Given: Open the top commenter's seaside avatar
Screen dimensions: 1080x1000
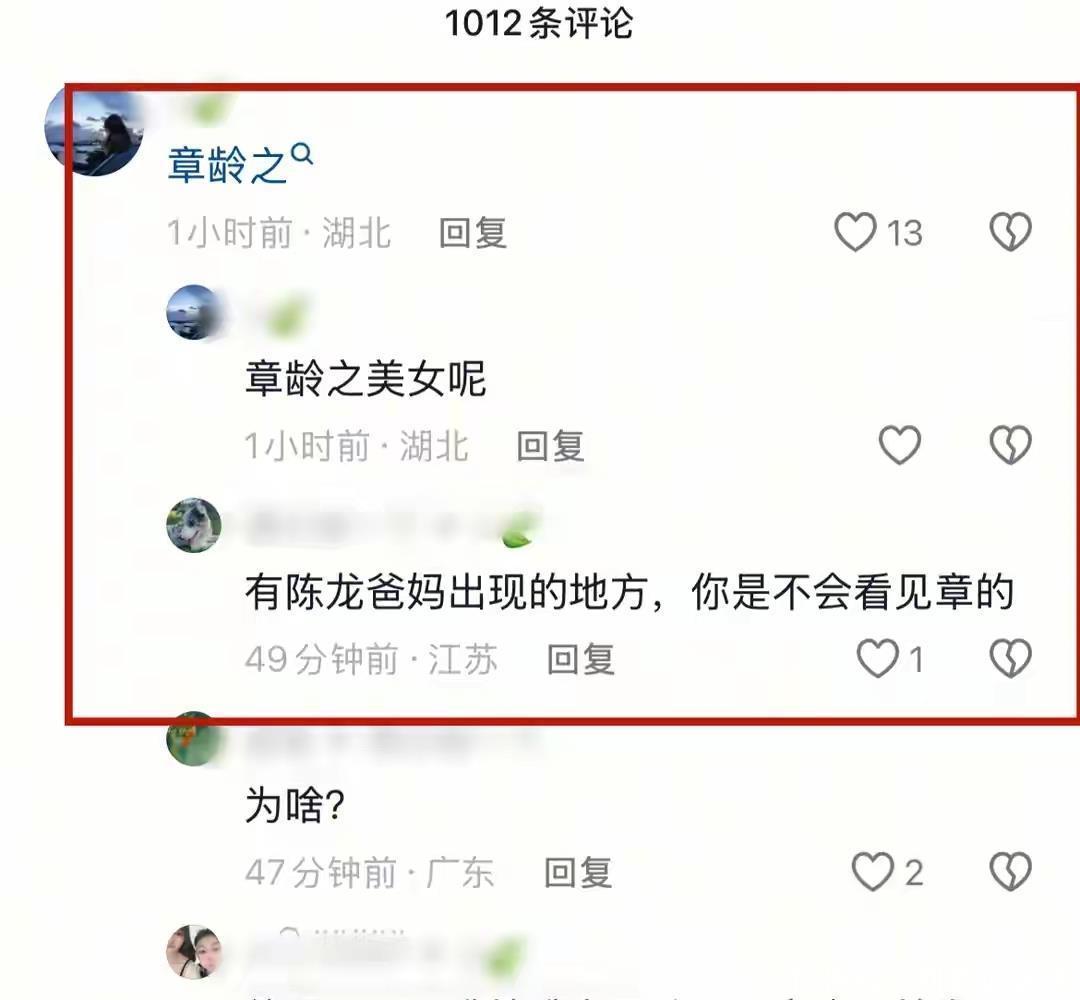Looking at the screenshot, I should point(94,129).
